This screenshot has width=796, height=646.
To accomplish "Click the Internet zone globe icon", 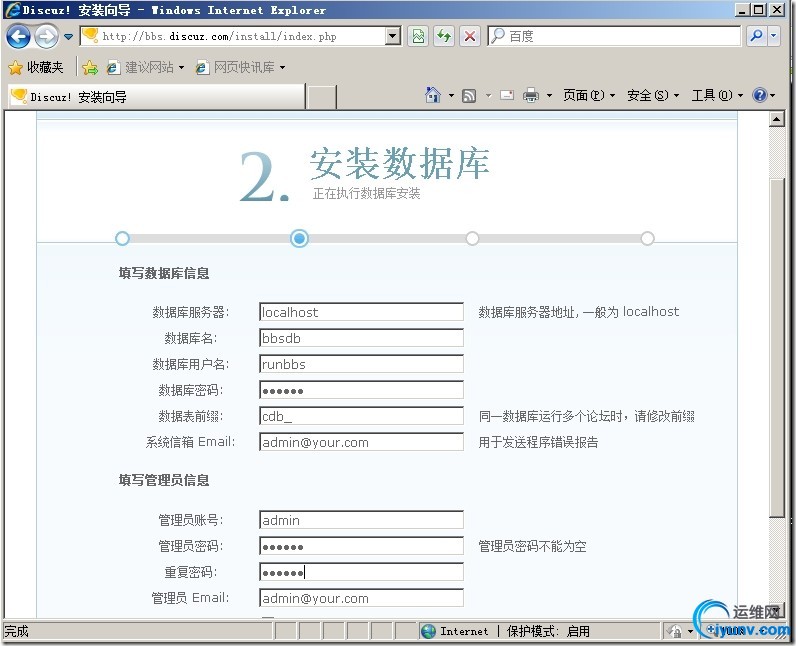I will pos(428,631).
